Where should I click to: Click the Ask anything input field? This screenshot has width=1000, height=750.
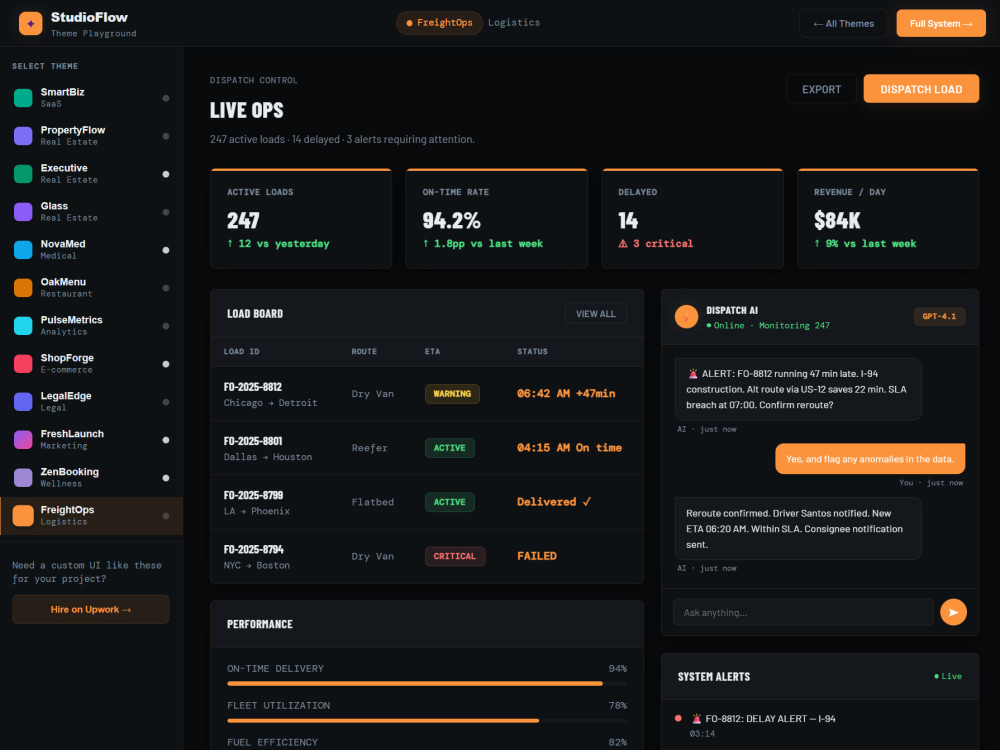tap(803, 612)
